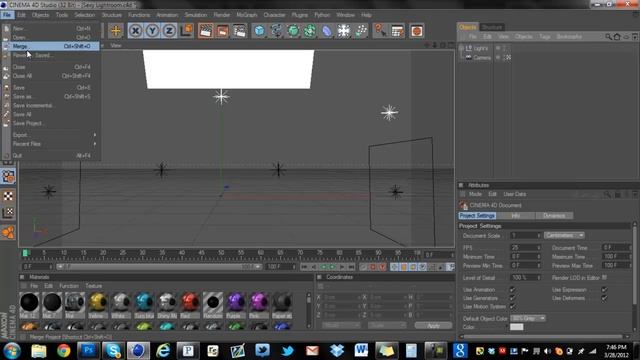Click the Apply button in Coordinates
Screen dimensions: 640x360
point(433,325)
